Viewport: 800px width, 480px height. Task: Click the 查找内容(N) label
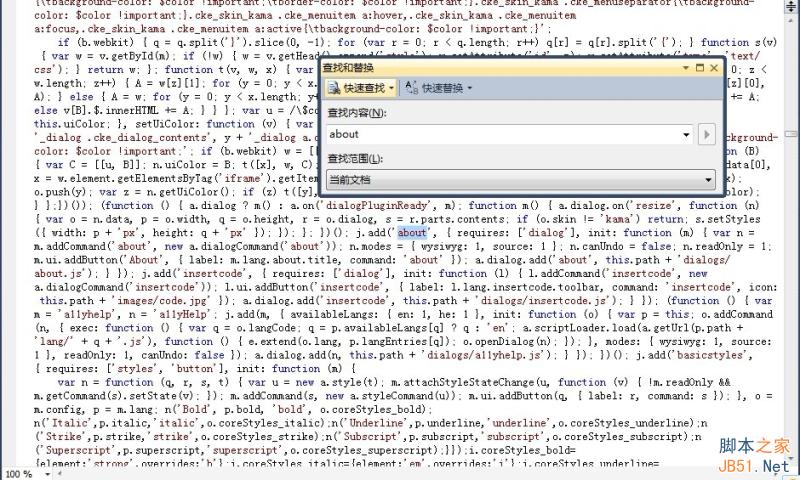point(357,113)
